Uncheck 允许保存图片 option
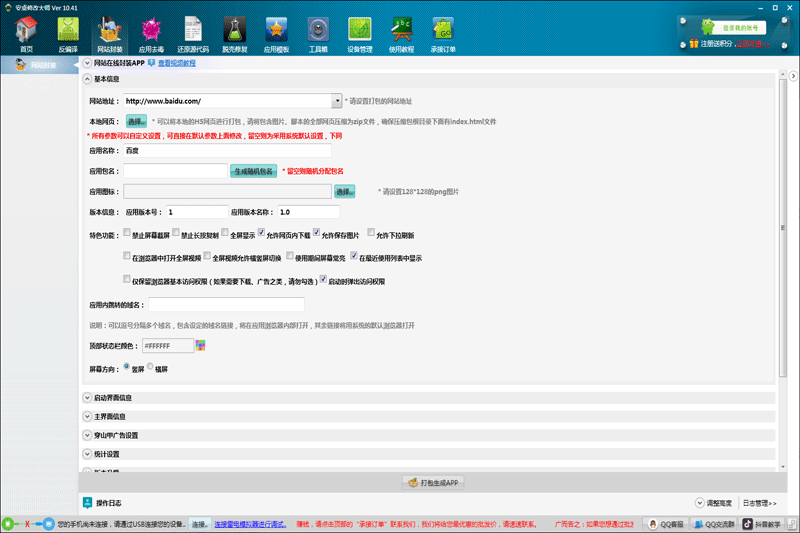This screenshot has width=800, height=533. coord(317,234)
